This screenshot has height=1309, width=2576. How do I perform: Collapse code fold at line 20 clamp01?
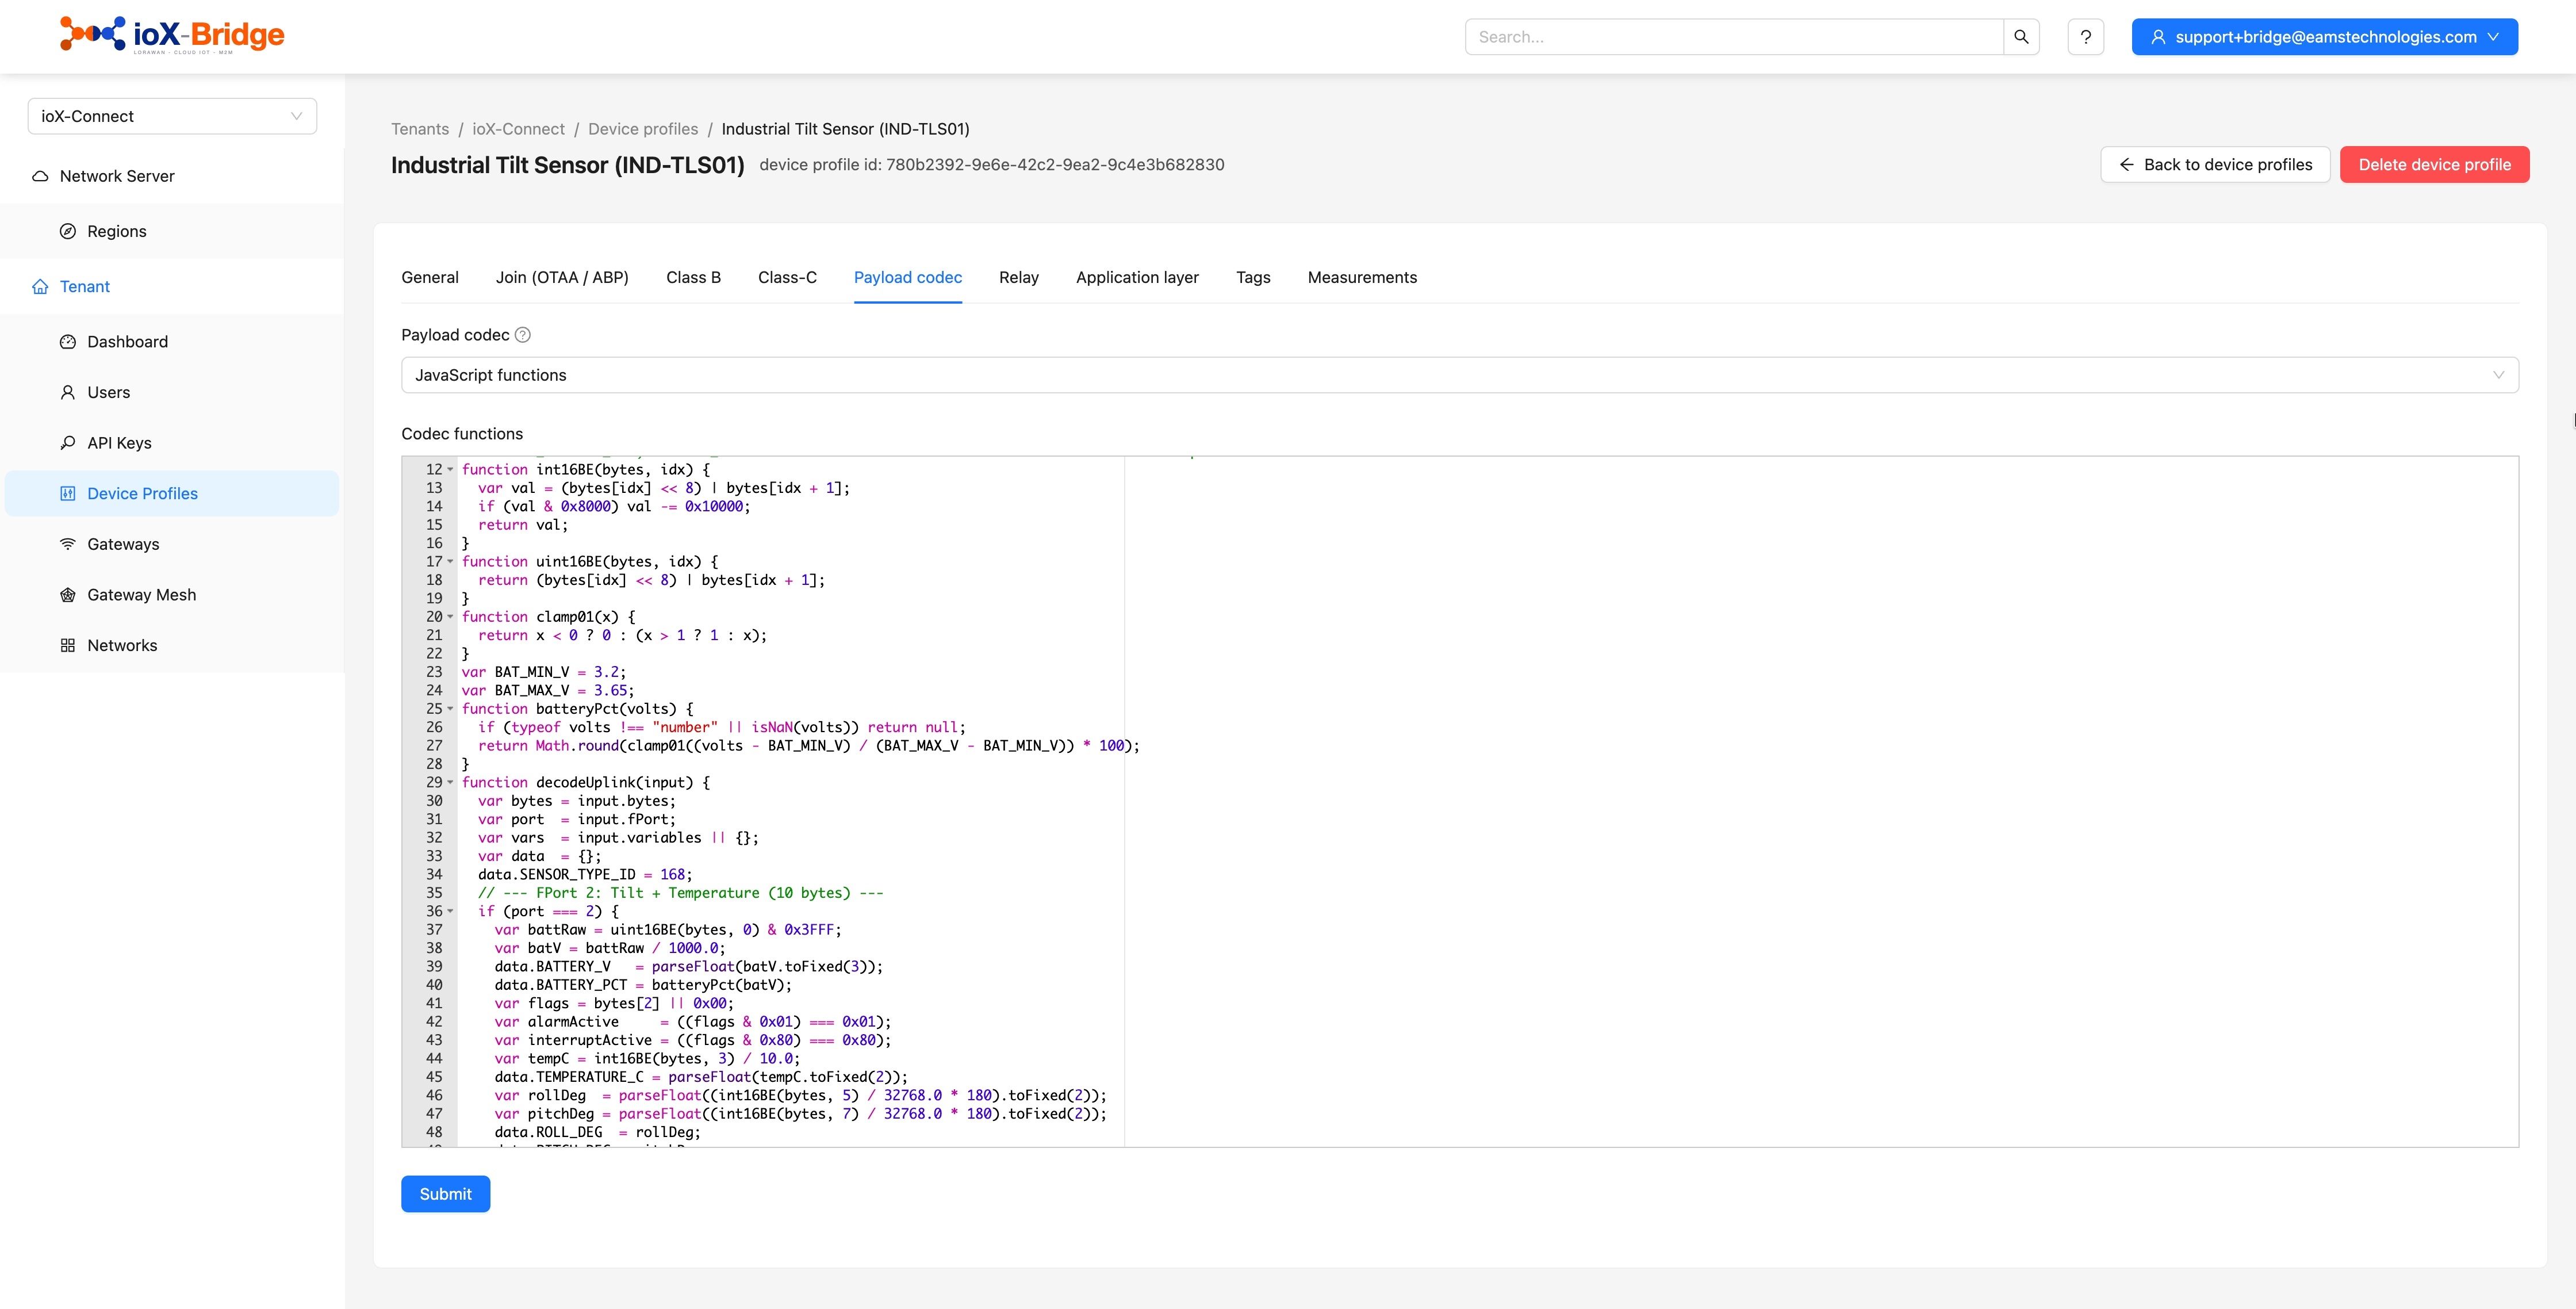(x=450, y=617)
